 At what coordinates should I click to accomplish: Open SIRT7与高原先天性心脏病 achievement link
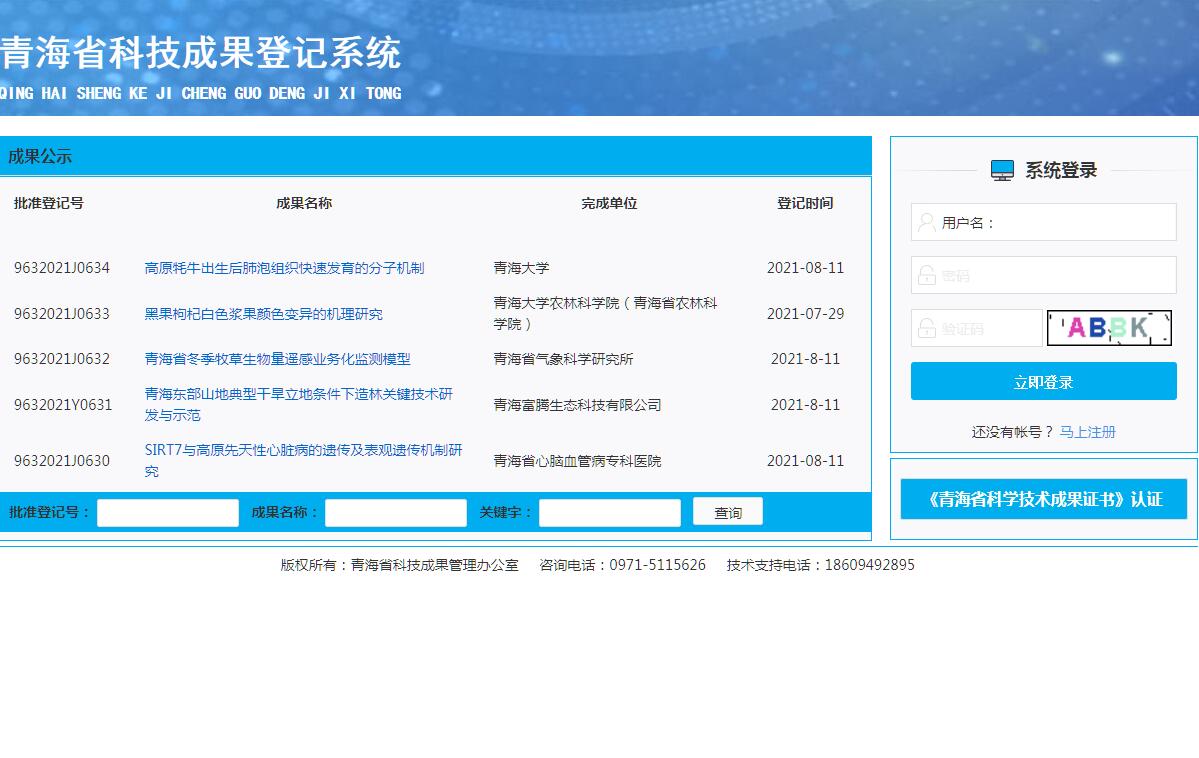point(303,450)
